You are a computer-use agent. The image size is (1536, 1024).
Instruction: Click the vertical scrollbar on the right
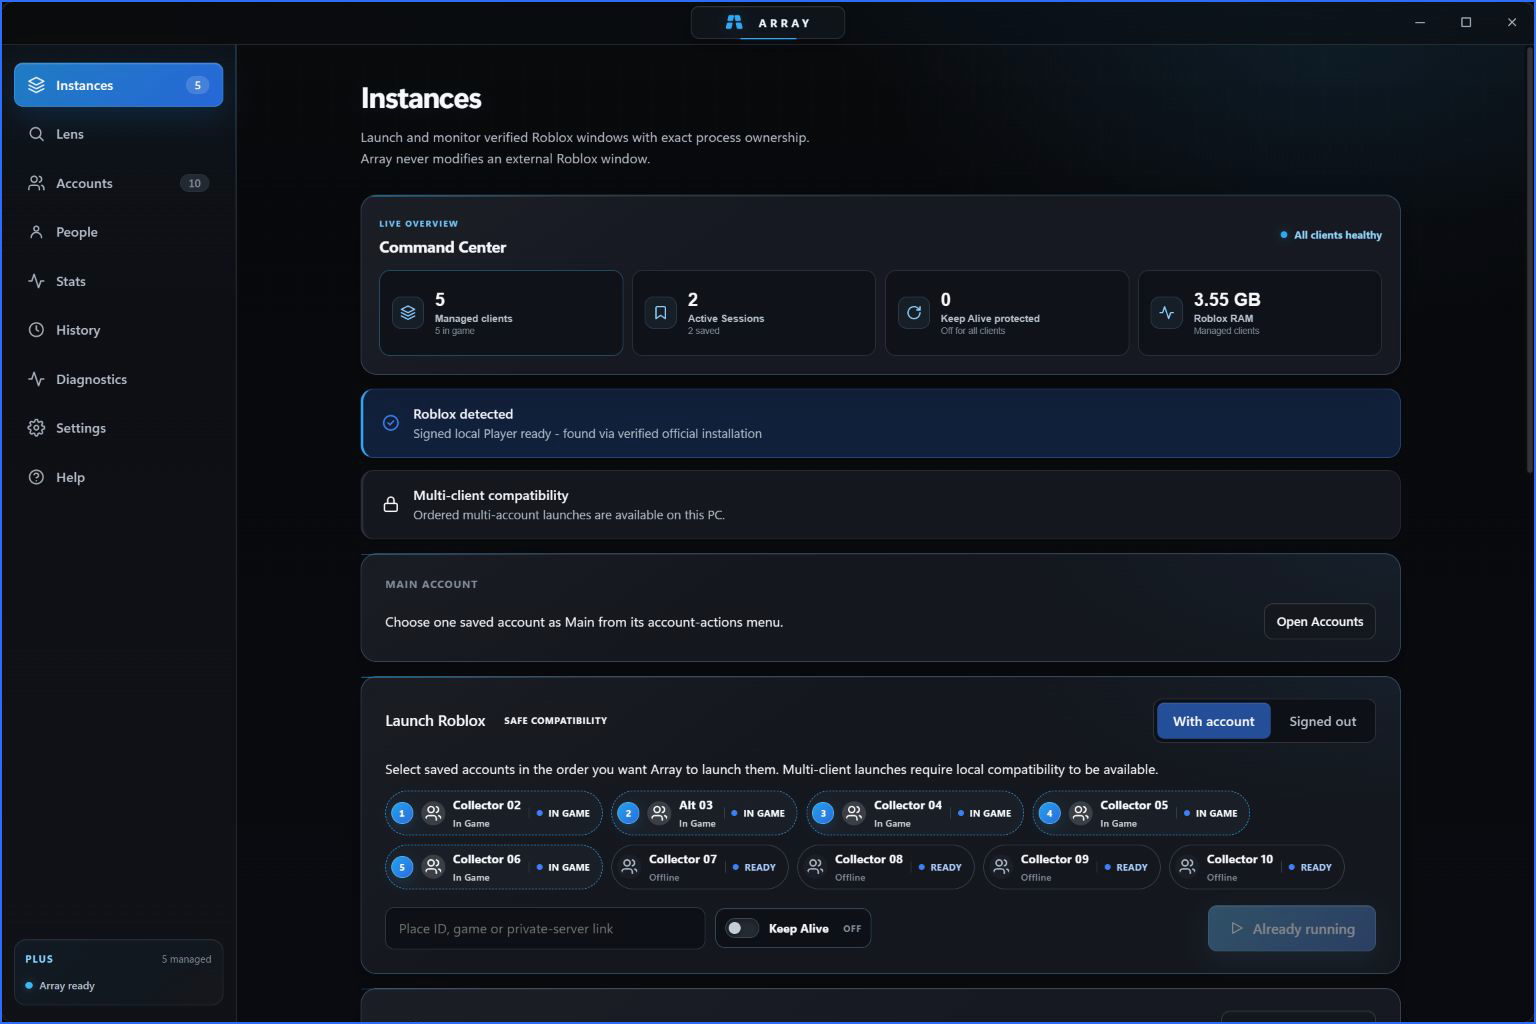point(1529,260)
